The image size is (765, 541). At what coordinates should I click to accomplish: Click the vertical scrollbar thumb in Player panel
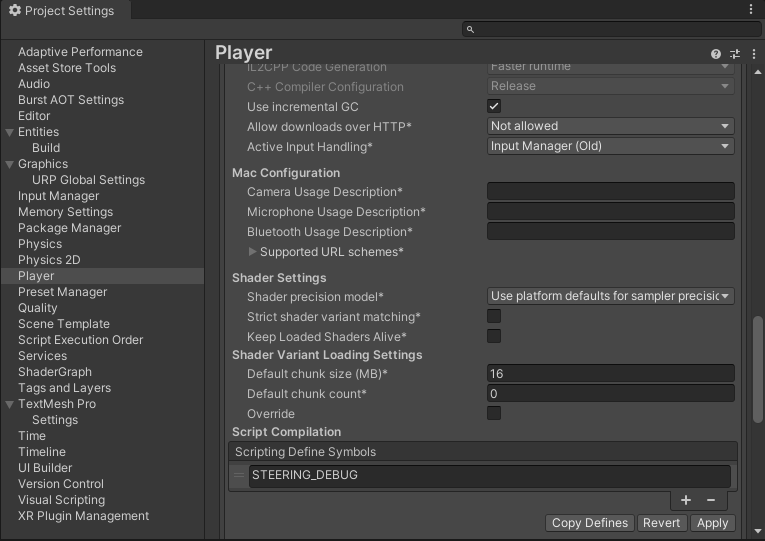click(x=758, y=370)
